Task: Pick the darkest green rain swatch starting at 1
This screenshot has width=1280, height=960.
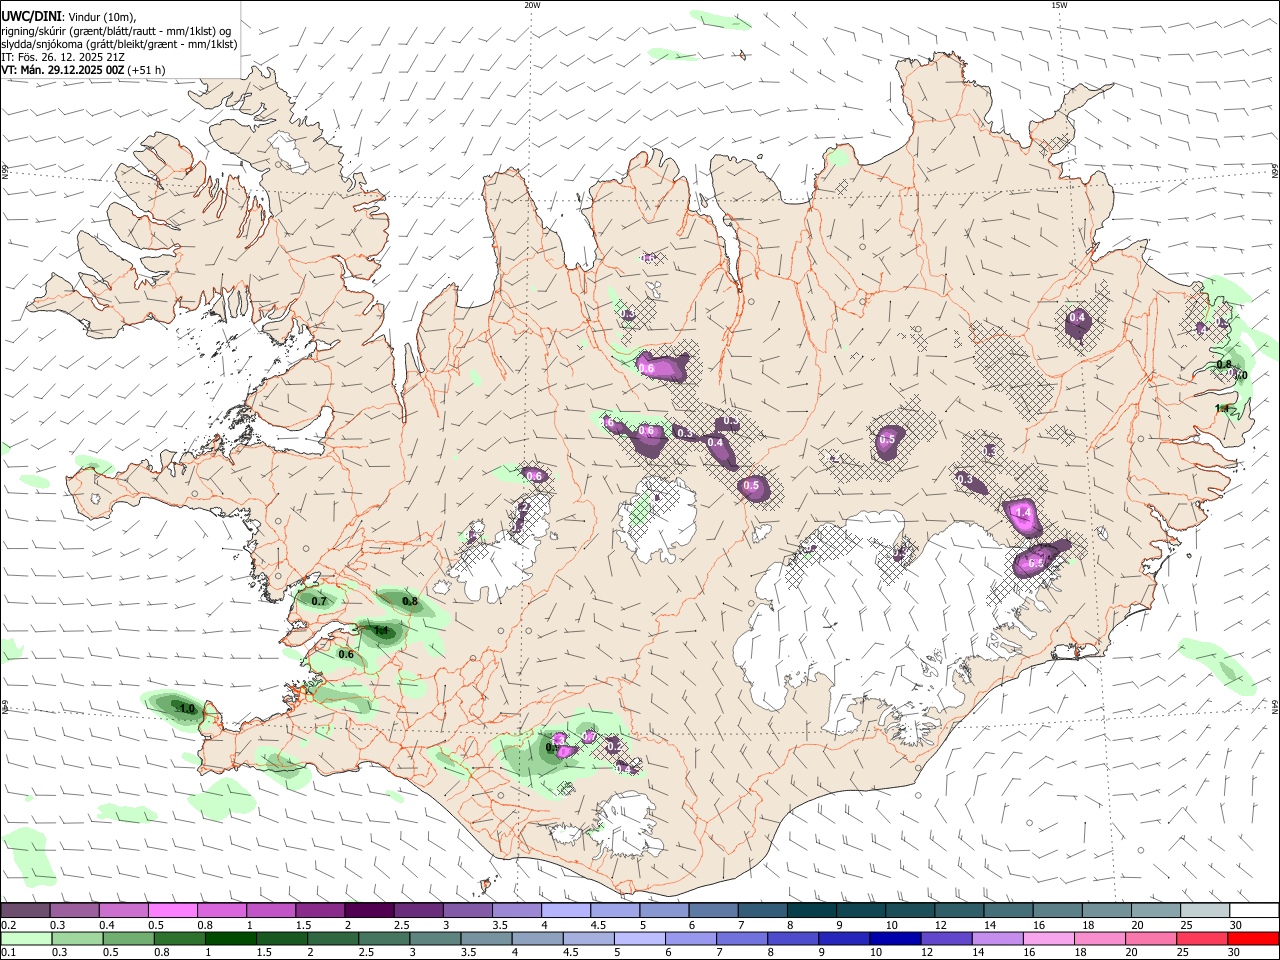Action: tap(230, 939)
